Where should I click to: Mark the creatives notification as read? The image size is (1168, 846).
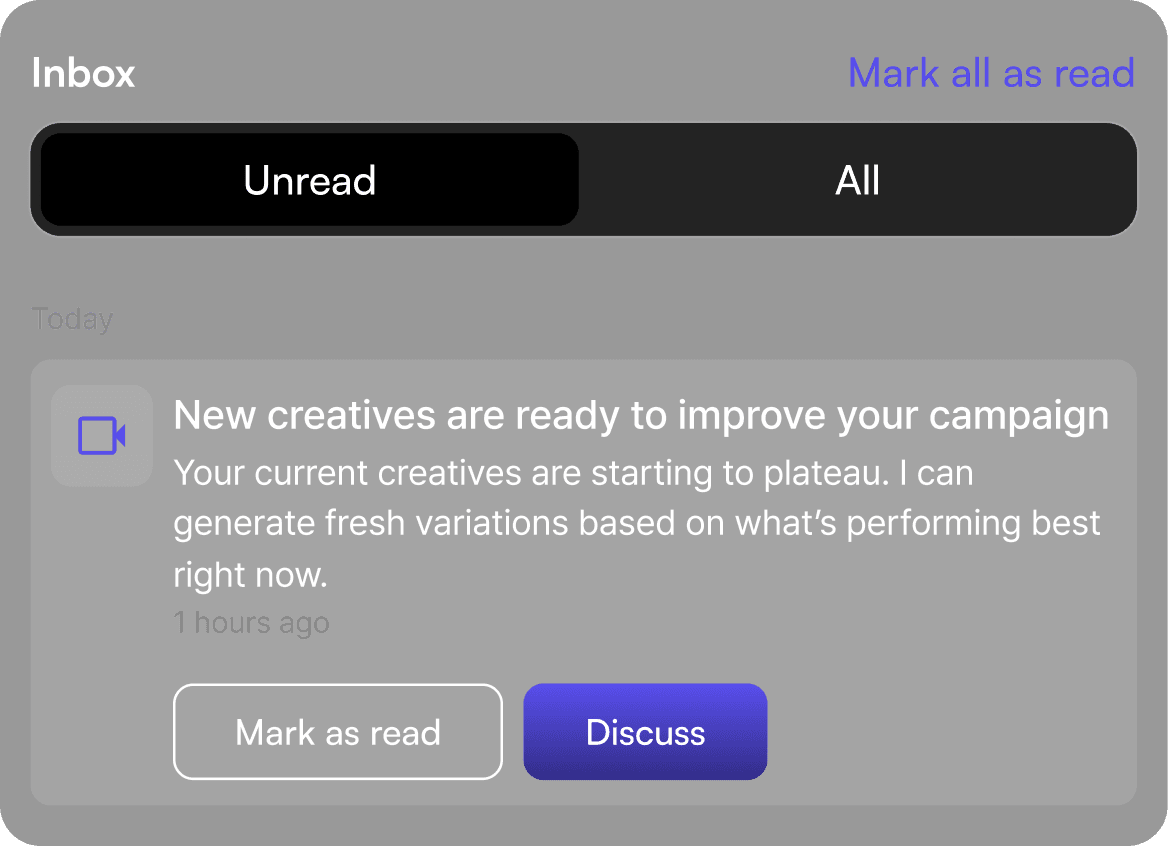337,731
